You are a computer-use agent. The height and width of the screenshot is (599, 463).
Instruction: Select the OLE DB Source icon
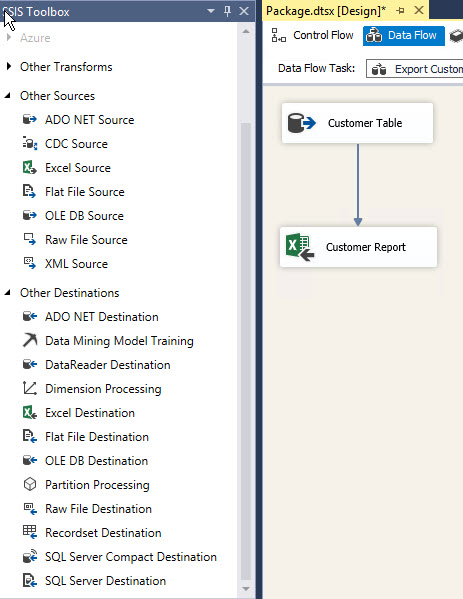[29, 215]
